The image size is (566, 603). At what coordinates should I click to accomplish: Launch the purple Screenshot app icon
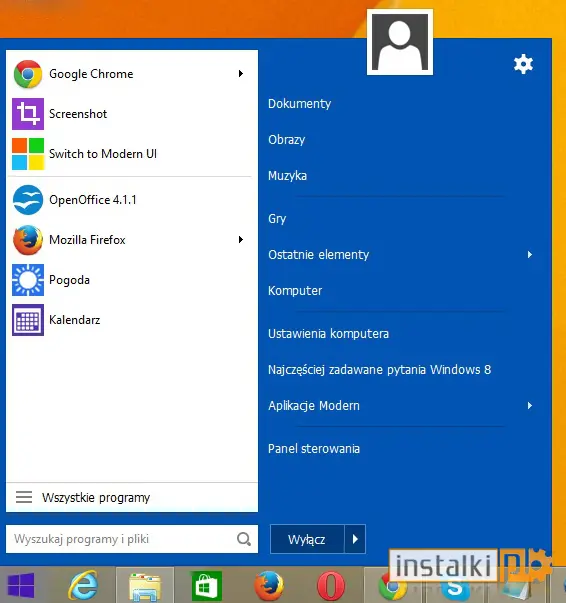point(28,114)
